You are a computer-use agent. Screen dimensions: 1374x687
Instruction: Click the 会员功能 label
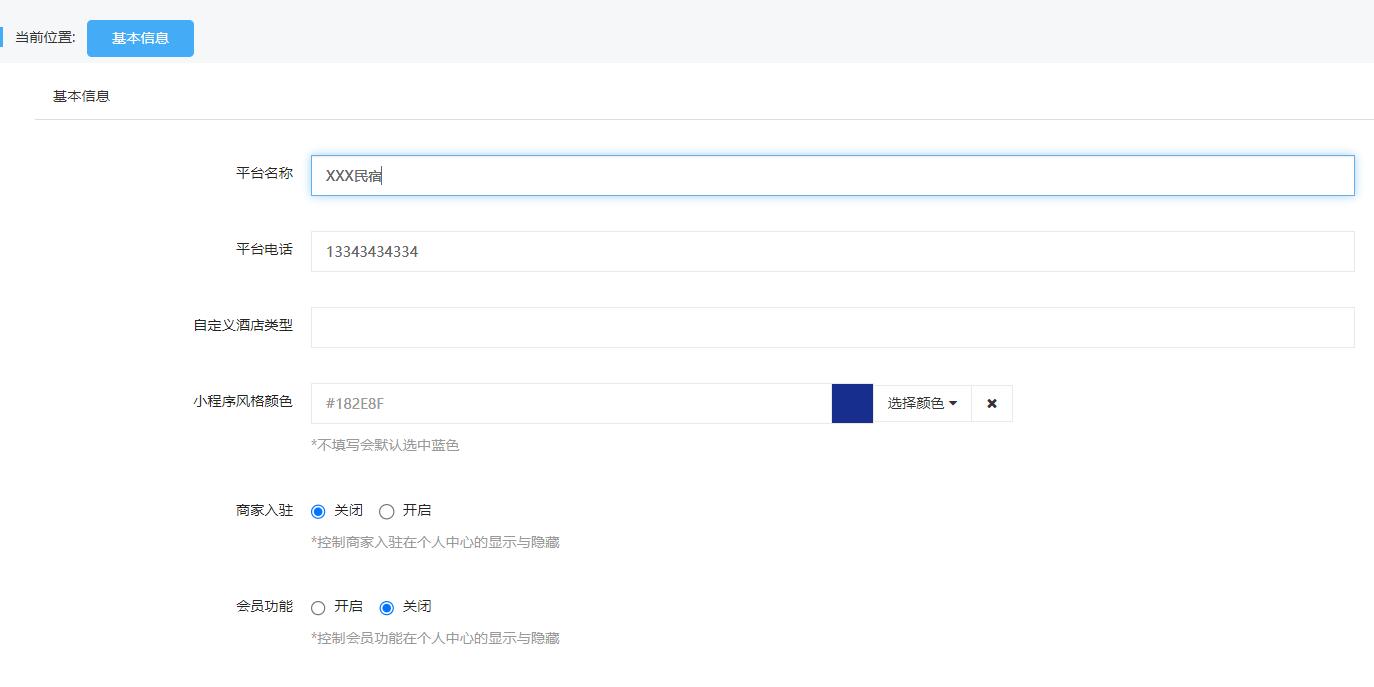click(x=264, y=606)
